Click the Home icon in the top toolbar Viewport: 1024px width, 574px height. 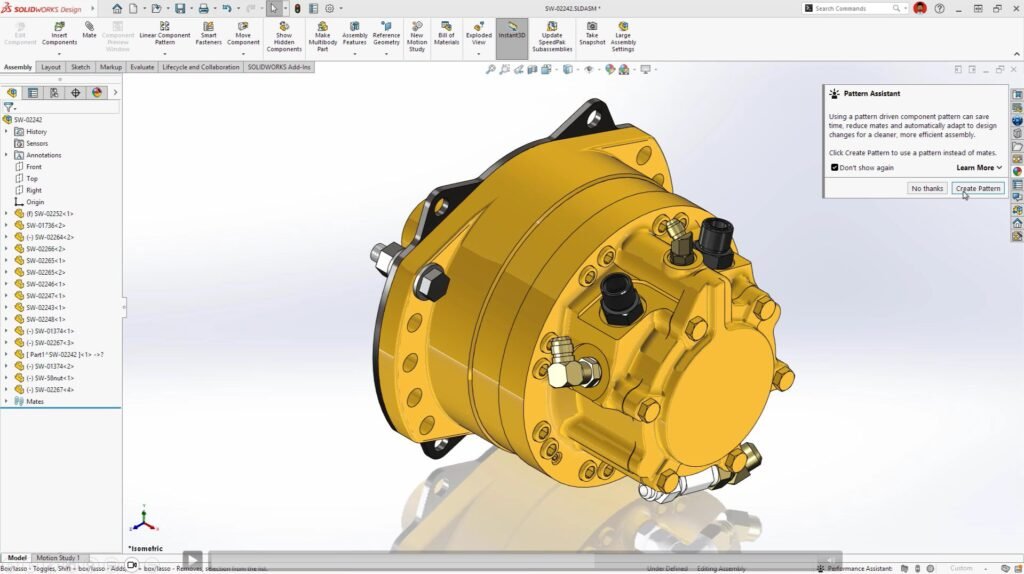point(117,8)
